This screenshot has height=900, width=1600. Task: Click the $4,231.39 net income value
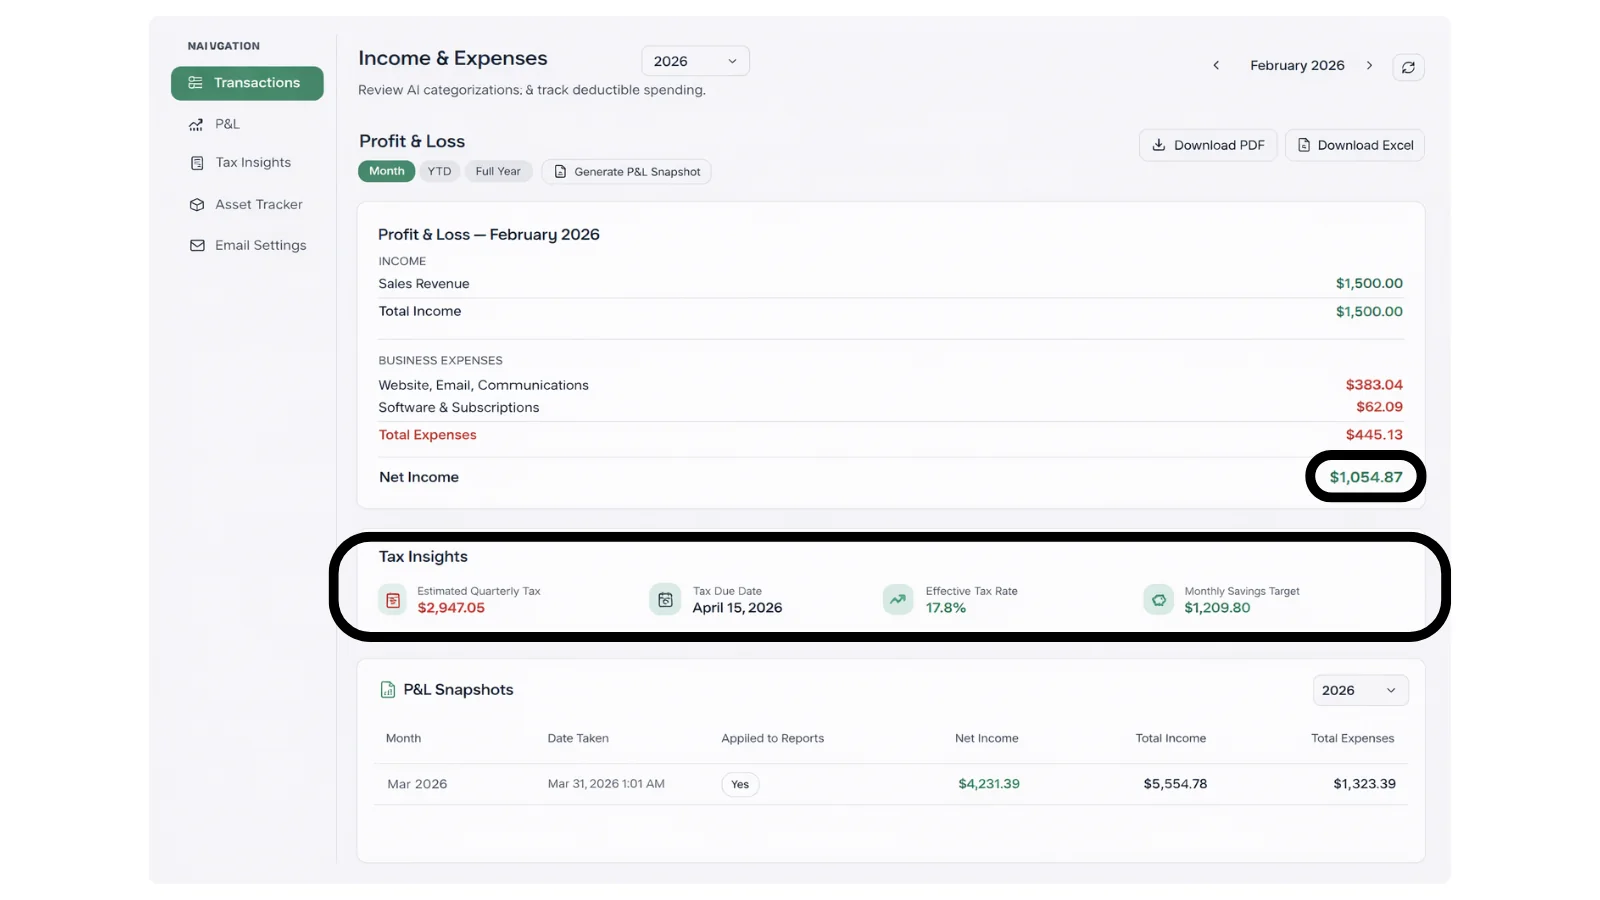[x=989, y=784]
